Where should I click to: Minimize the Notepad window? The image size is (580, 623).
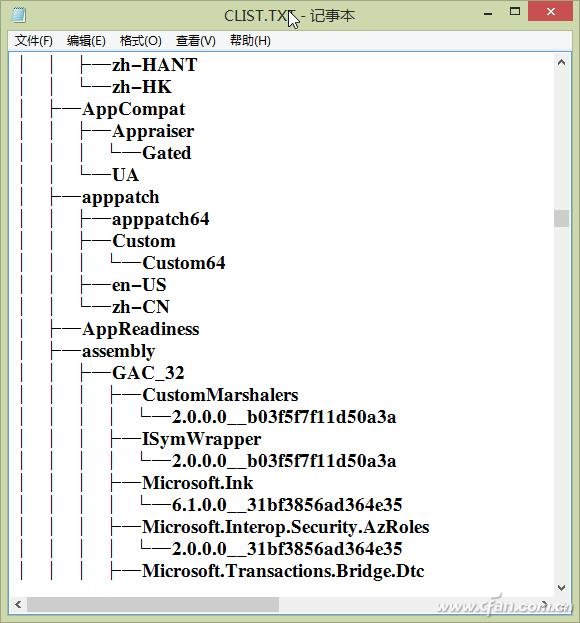point(488,13)
